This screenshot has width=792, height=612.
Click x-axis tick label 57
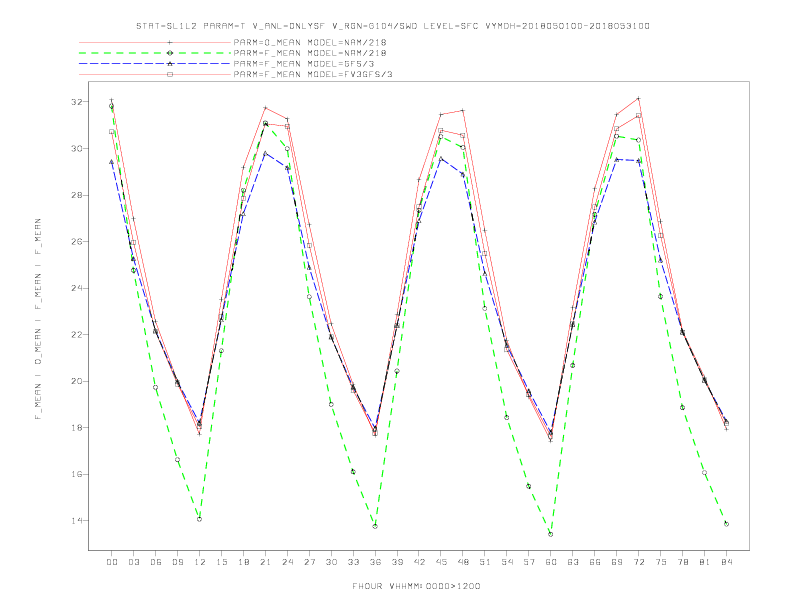point(529,562)
